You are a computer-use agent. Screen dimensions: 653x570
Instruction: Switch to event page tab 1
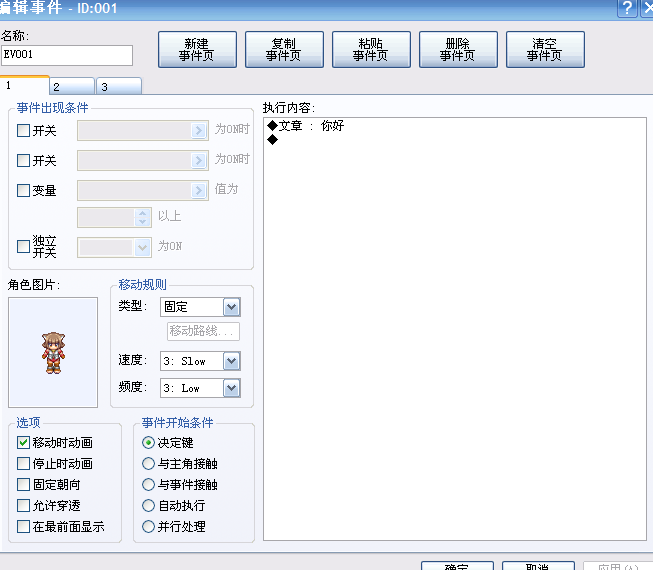(x=24, y=85)
